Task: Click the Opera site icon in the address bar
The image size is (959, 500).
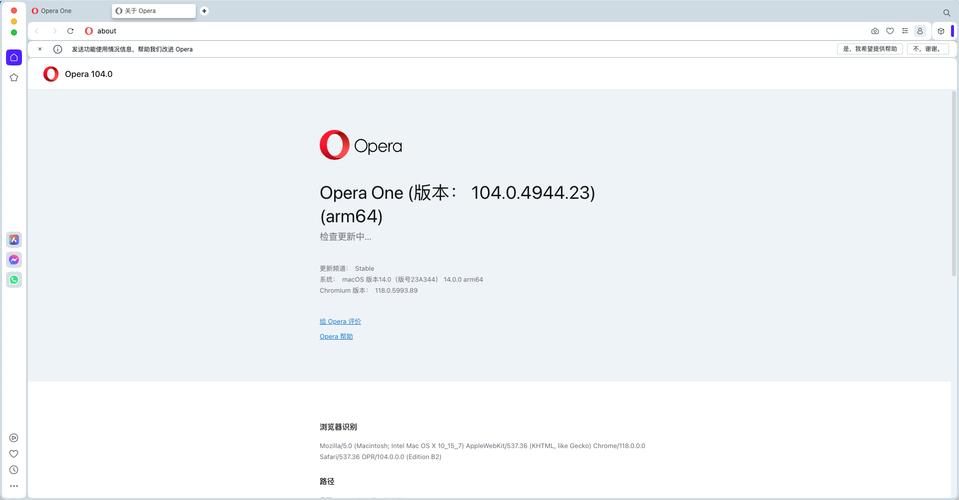Action: tap(89, 31)
